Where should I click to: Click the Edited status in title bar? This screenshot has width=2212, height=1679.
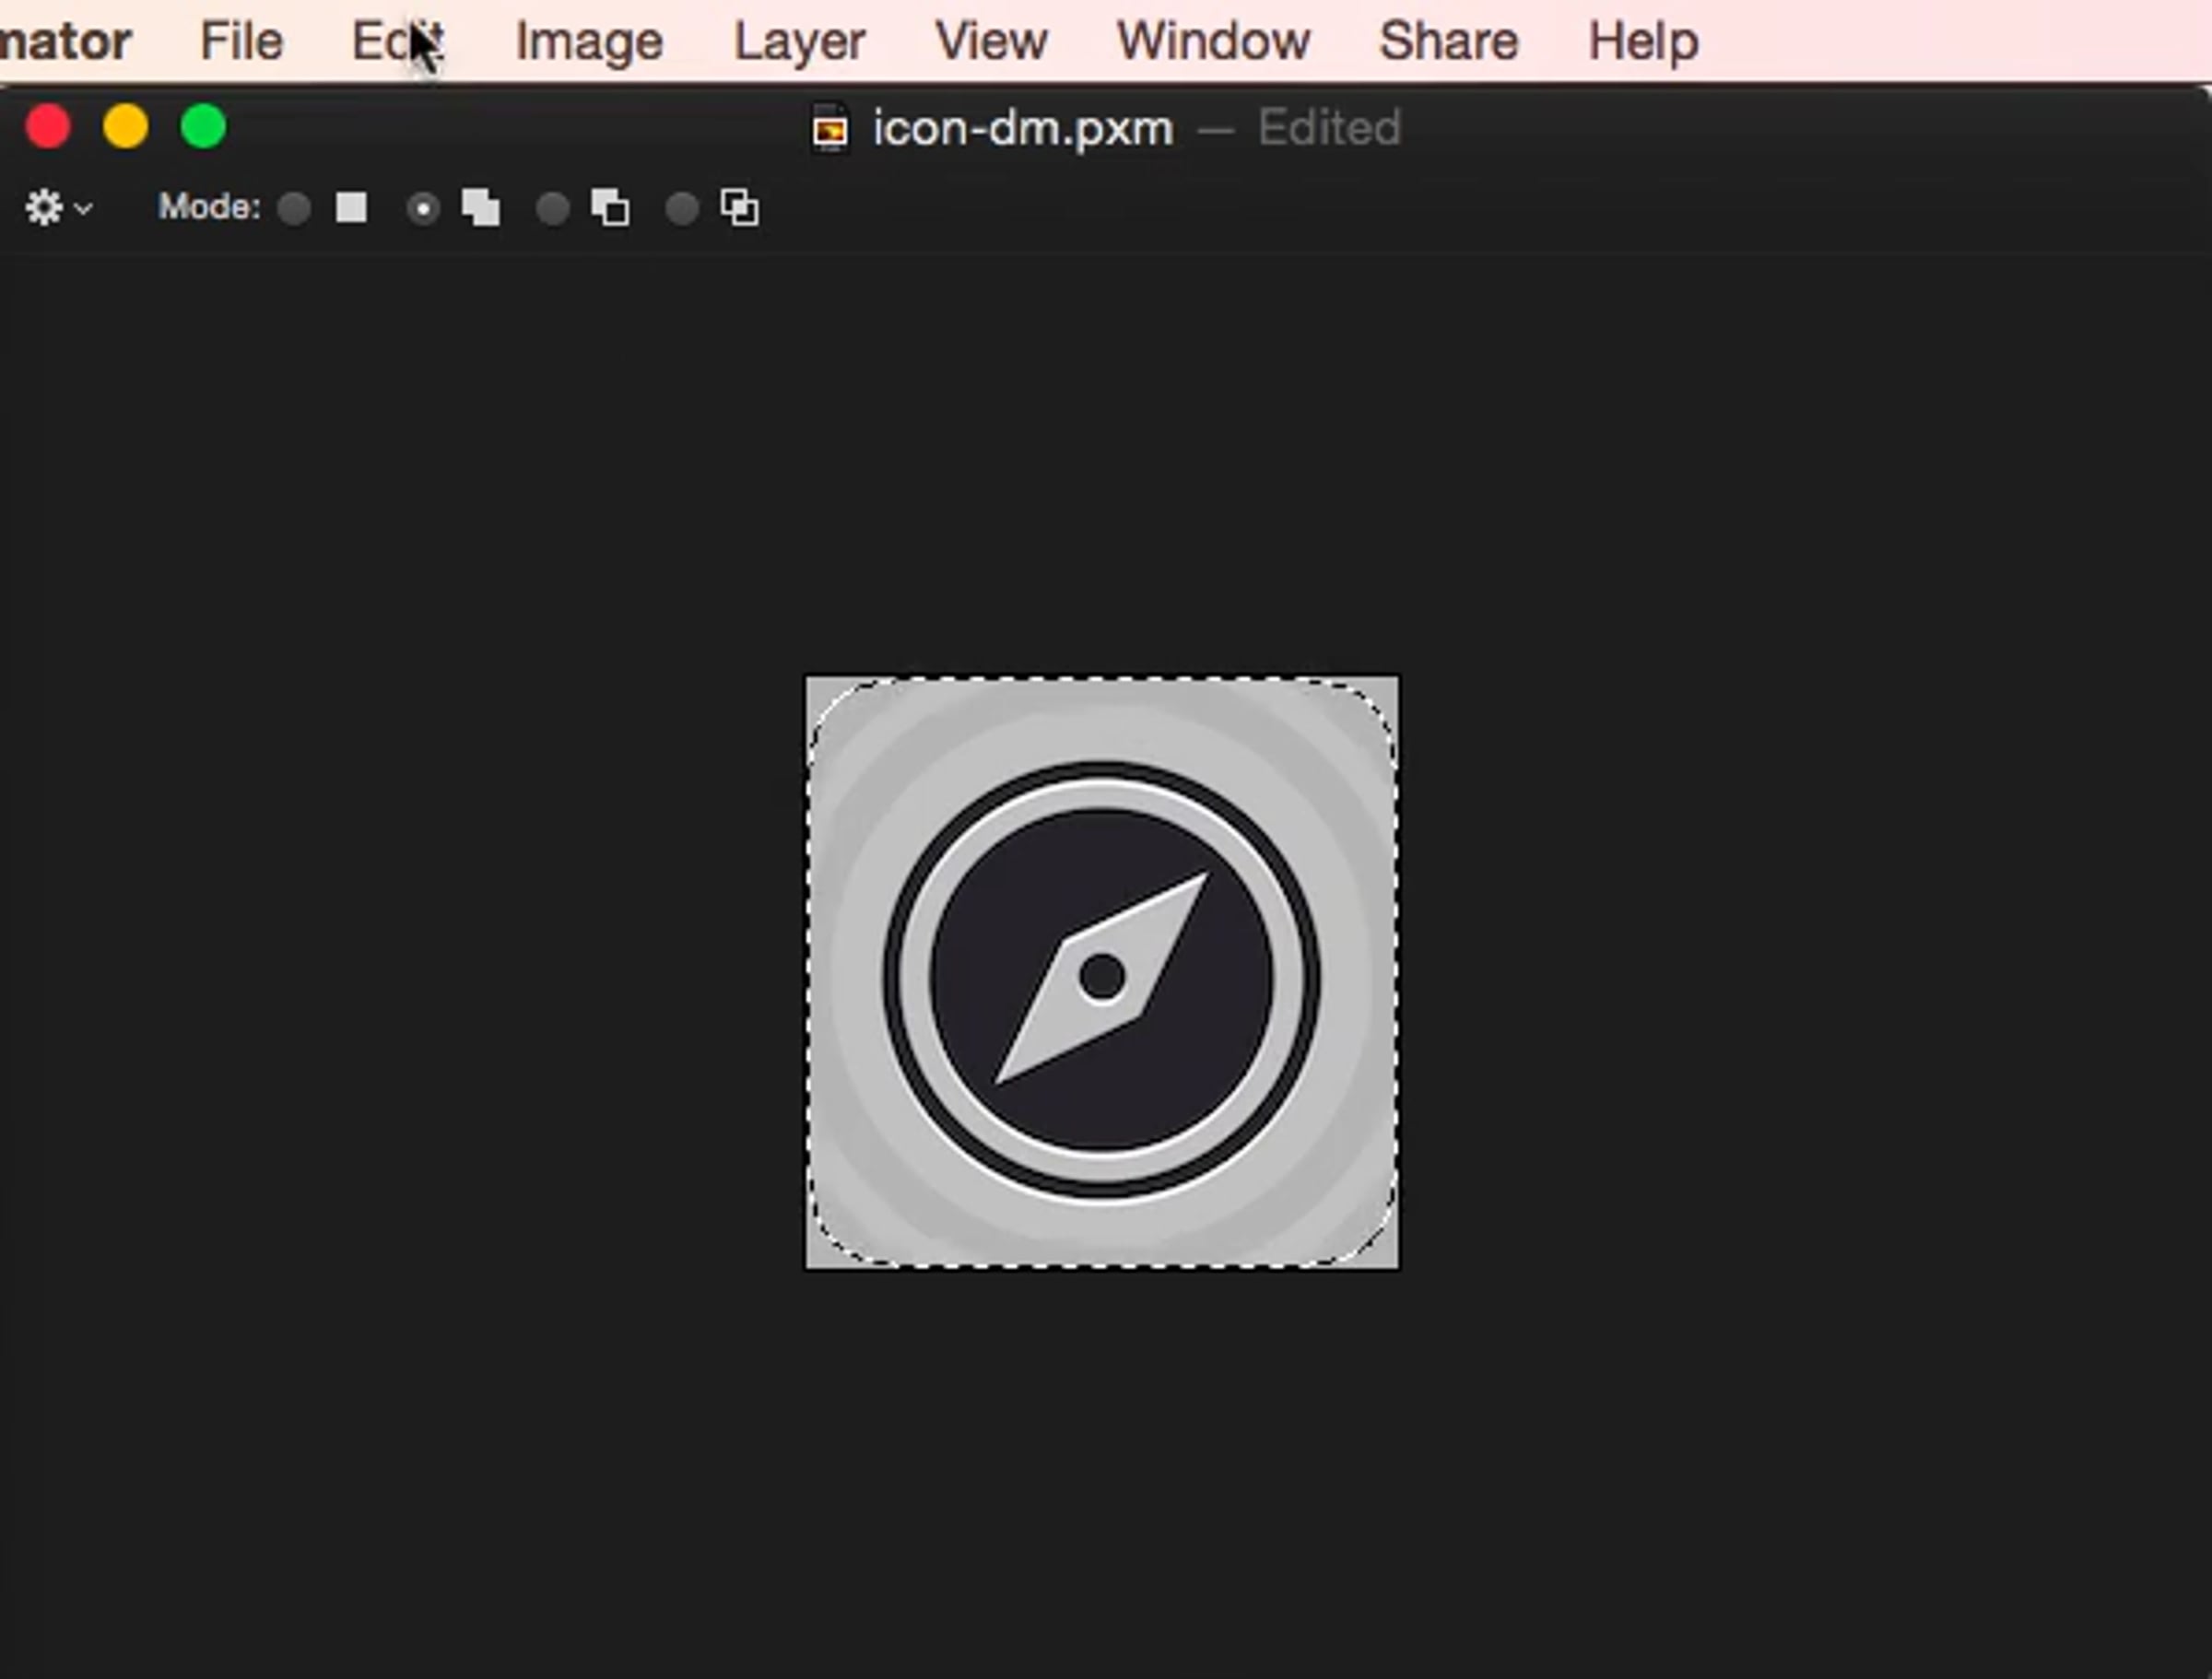tap(1329, 128)
